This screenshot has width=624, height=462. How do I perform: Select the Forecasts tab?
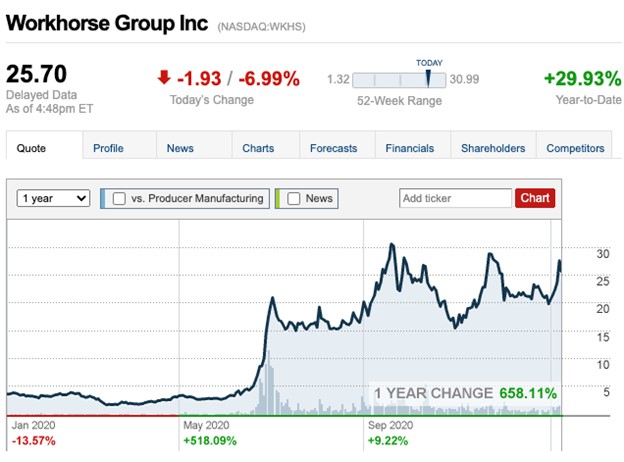click(x=333, y=148)
